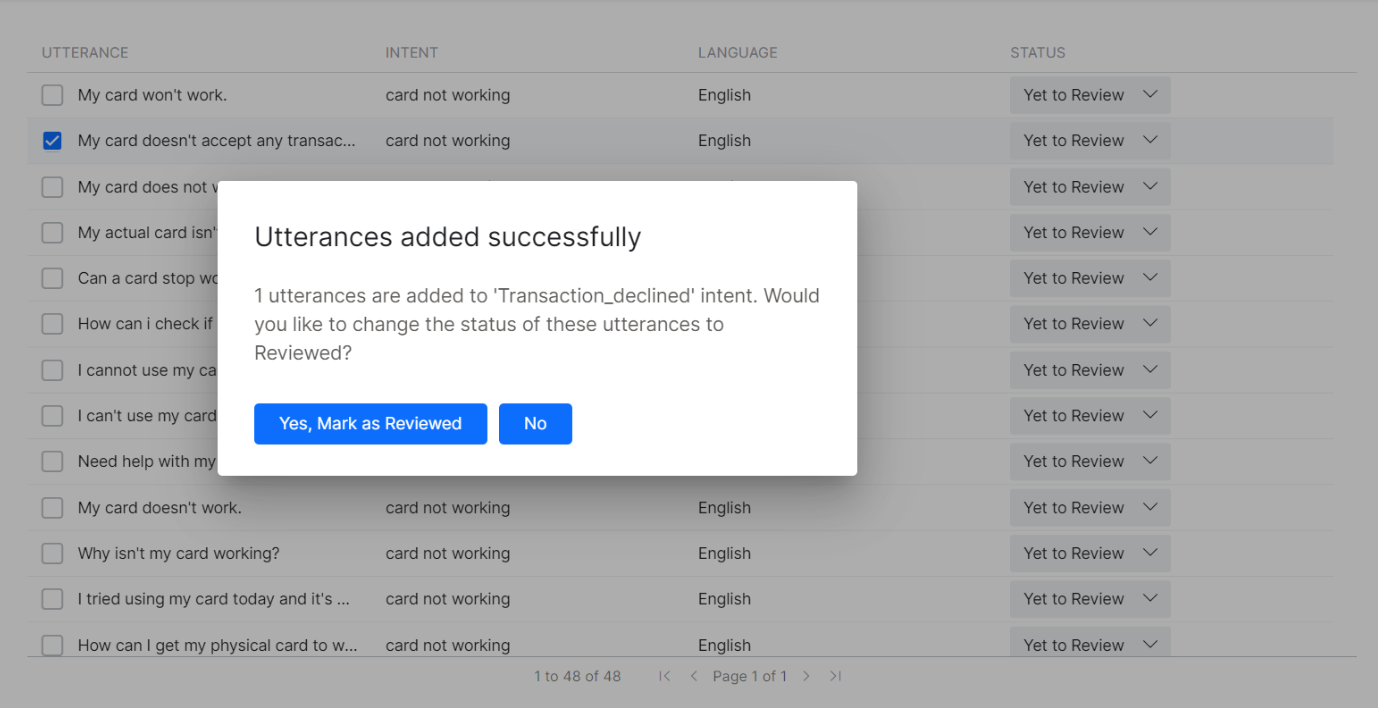Image resolution: width=1378 pixels, height=708 pixels.
Task: Check the 'My card won't work.' checkbox
Action: (x=52, y=96)
